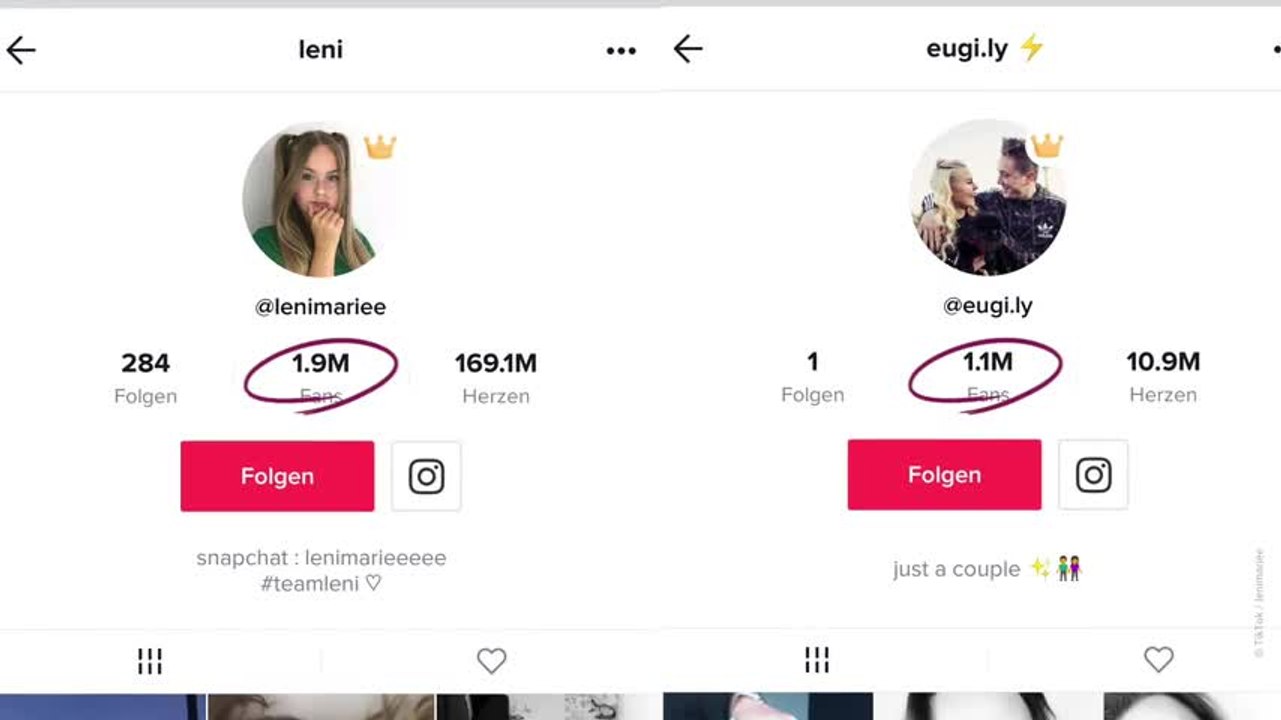Open leni's profile picture
The height and width of the screenshot is (720, 1281).
click(310, 202)
